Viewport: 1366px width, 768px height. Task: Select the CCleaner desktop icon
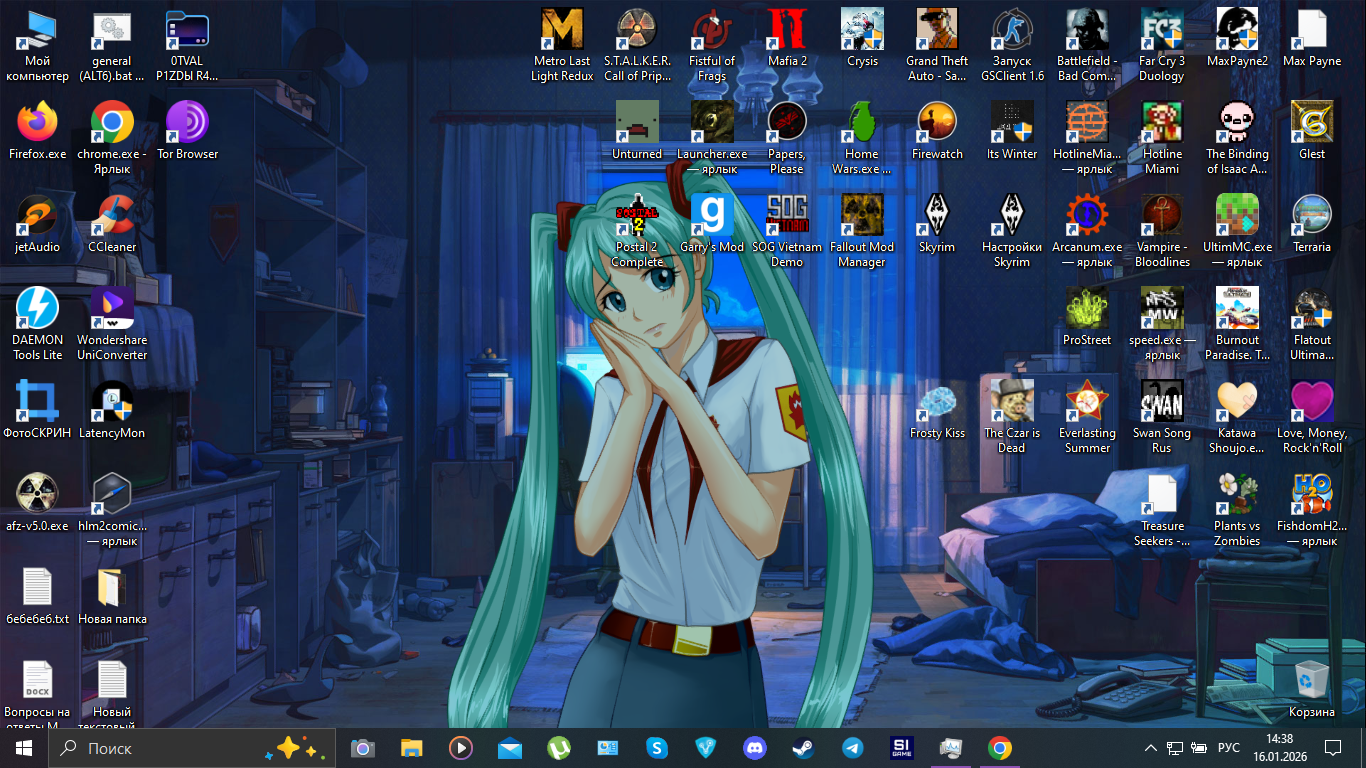[x=112, y=225]
